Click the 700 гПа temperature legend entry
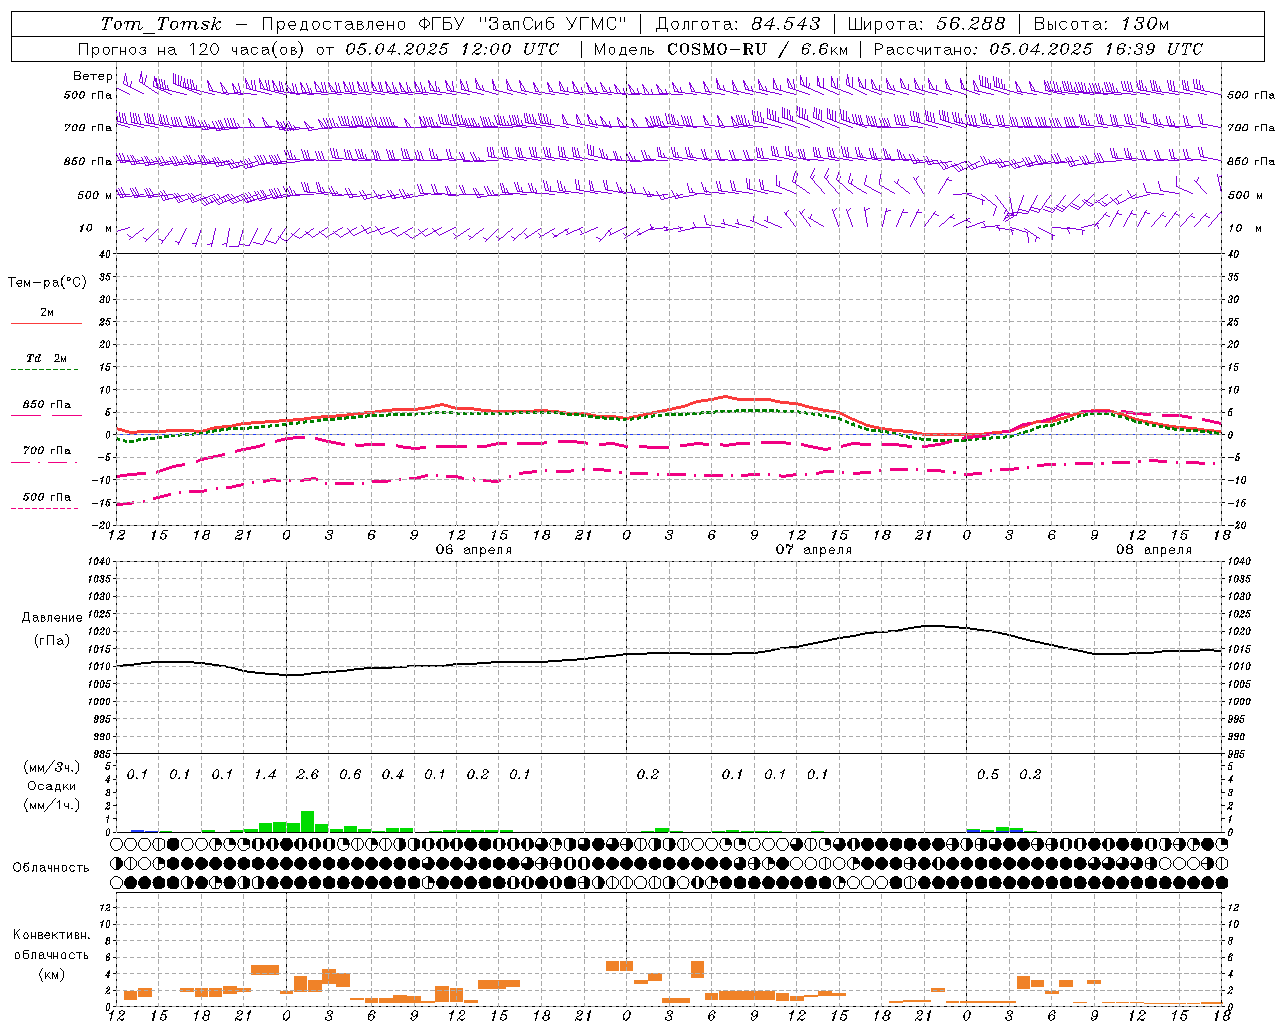The image size is (1280, 1024). coord(46,451)
